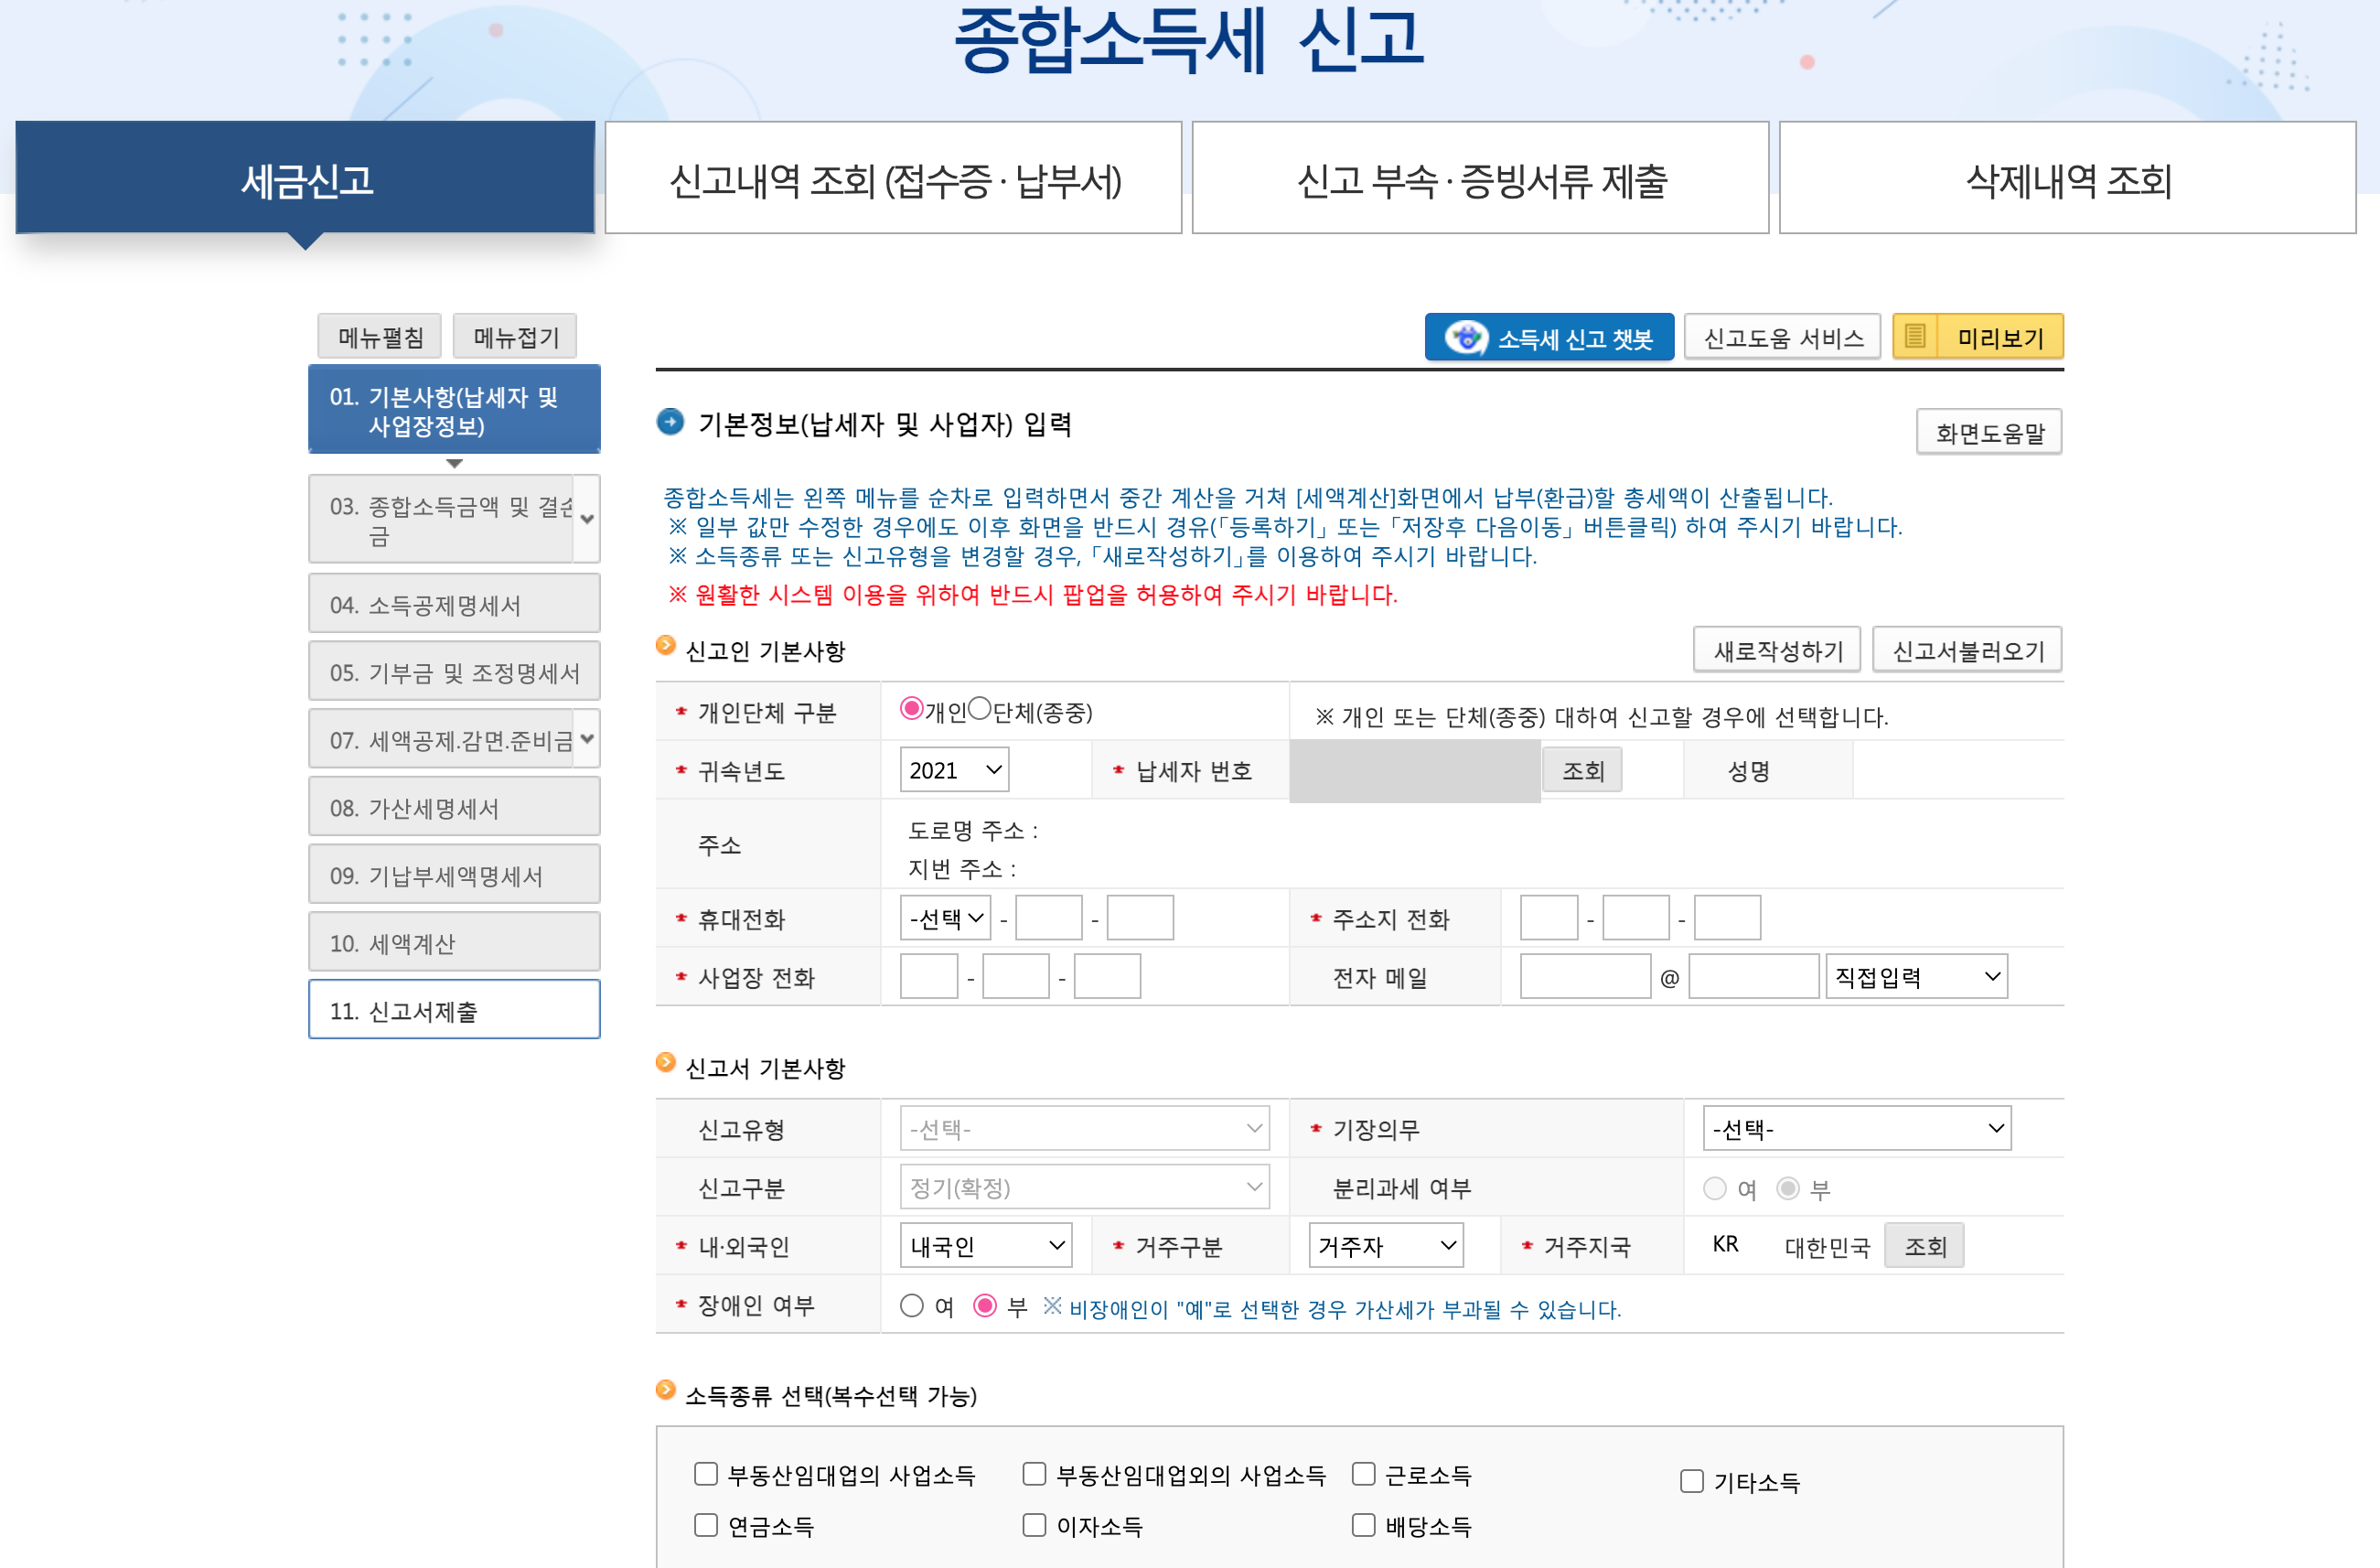Screen dimensions: 2380x1568
Task: Open the 삭제내역 조회 tab
Action: pos(2067,179)
